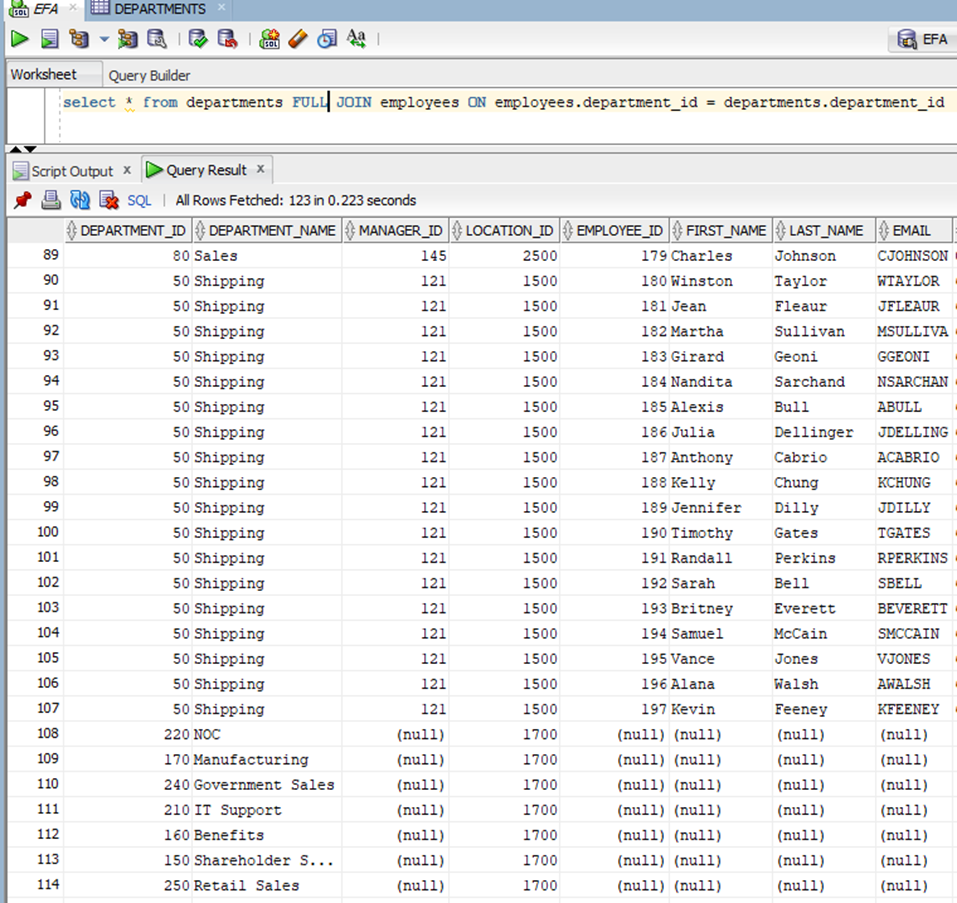Select the Worksheet tab
This screenshot has height=903, width=957.
(44, 74)
